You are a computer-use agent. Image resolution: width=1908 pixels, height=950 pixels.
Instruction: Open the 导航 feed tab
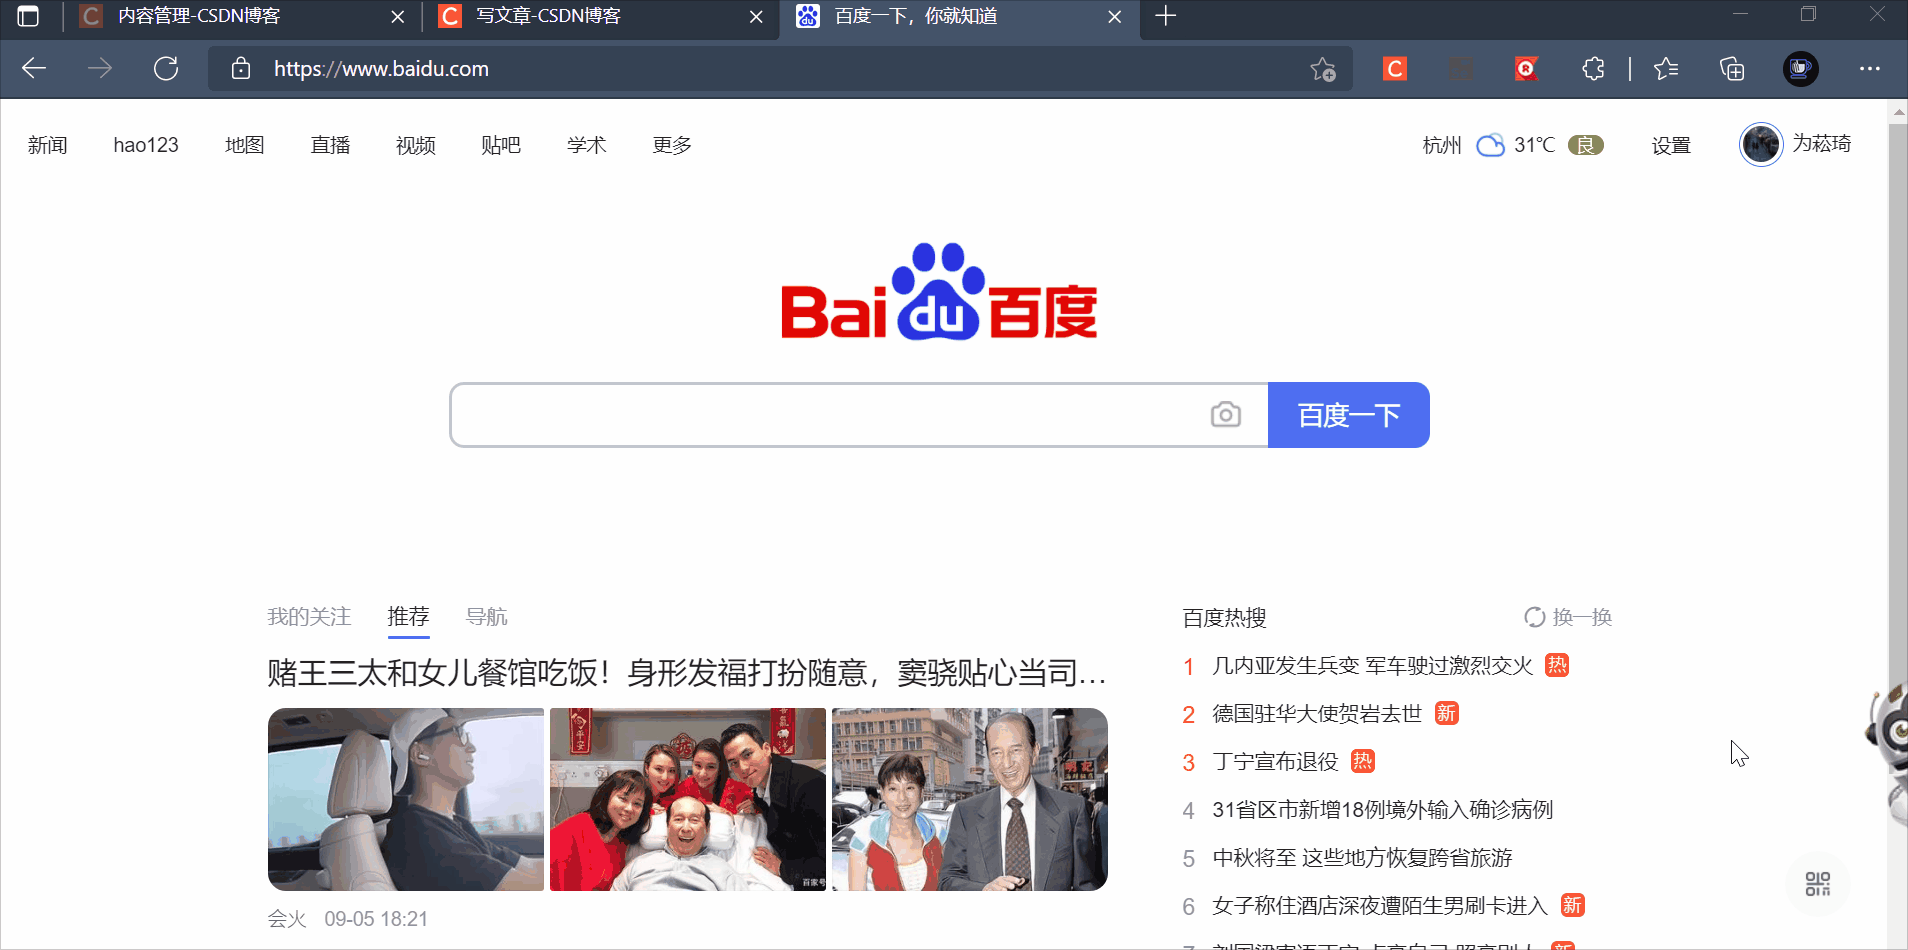click(487, 617)
